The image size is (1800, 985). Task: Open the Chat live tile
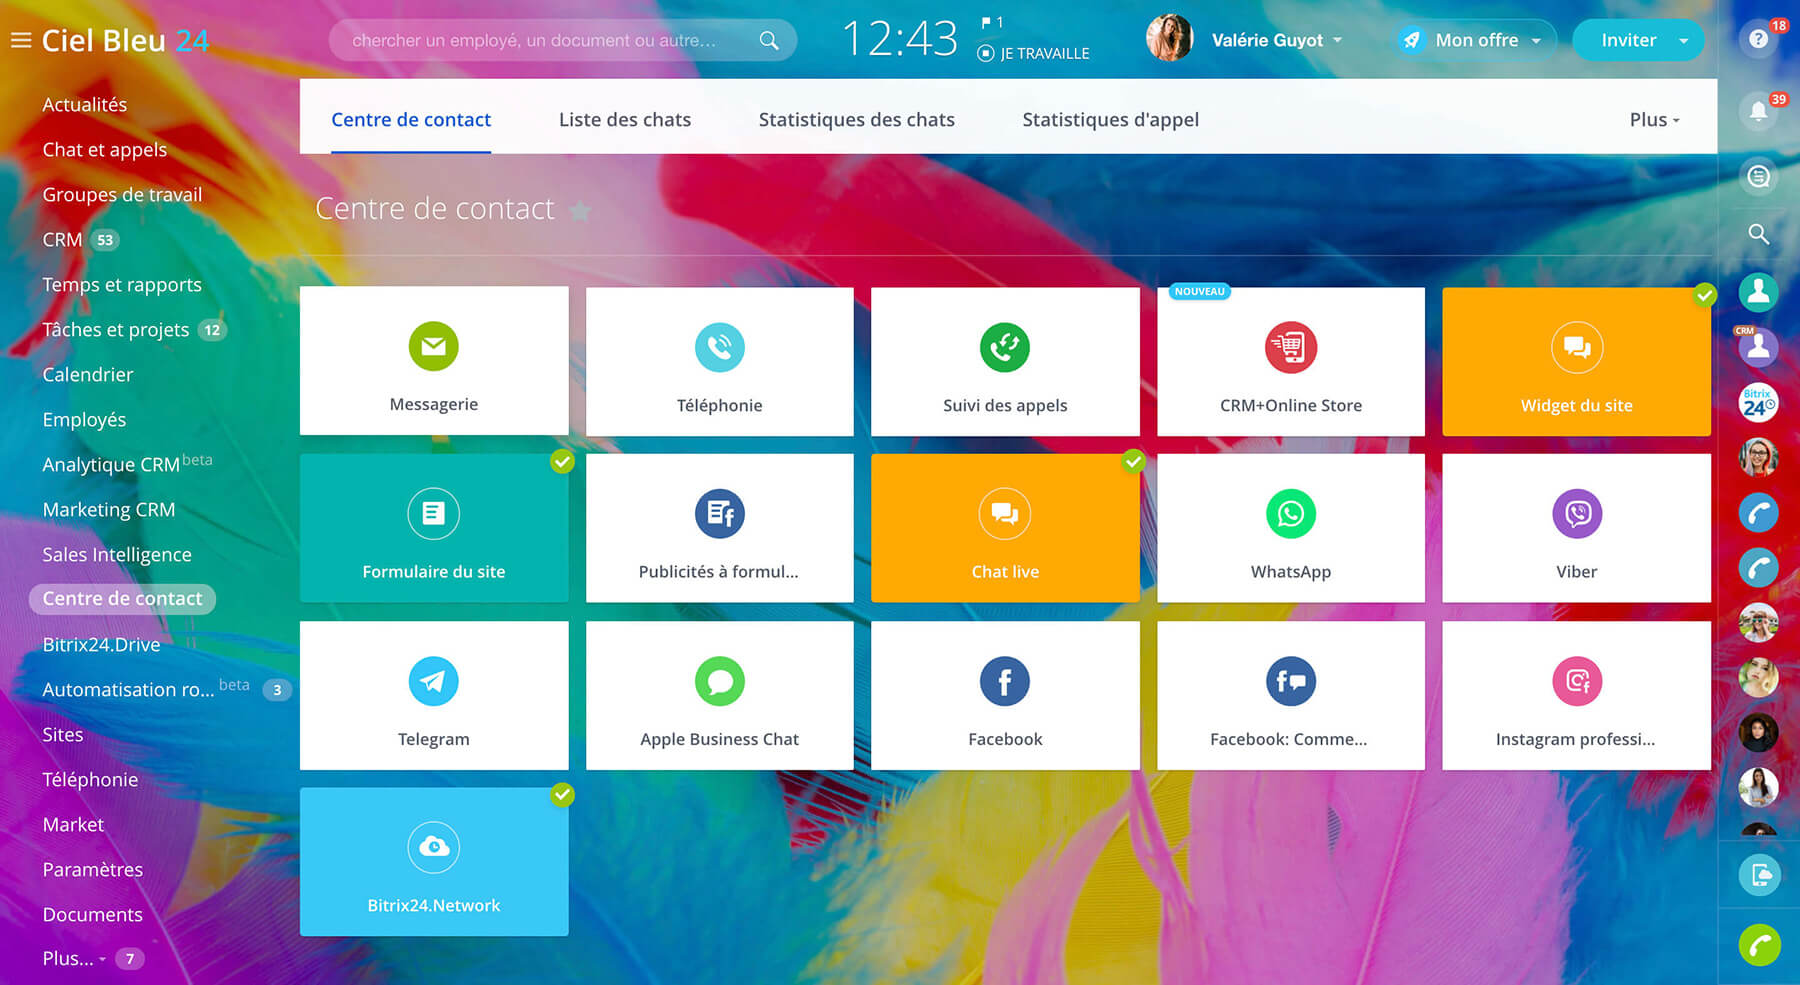[1005, 528]
